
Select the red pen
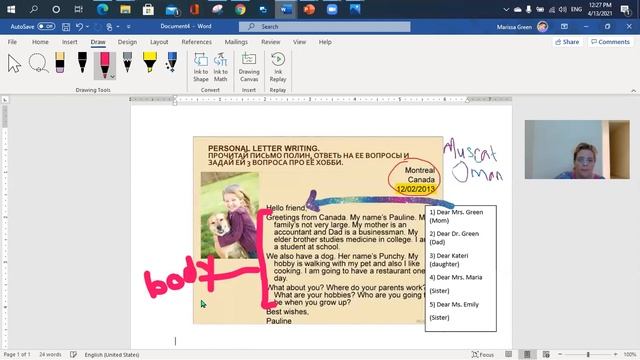(104, 64)
